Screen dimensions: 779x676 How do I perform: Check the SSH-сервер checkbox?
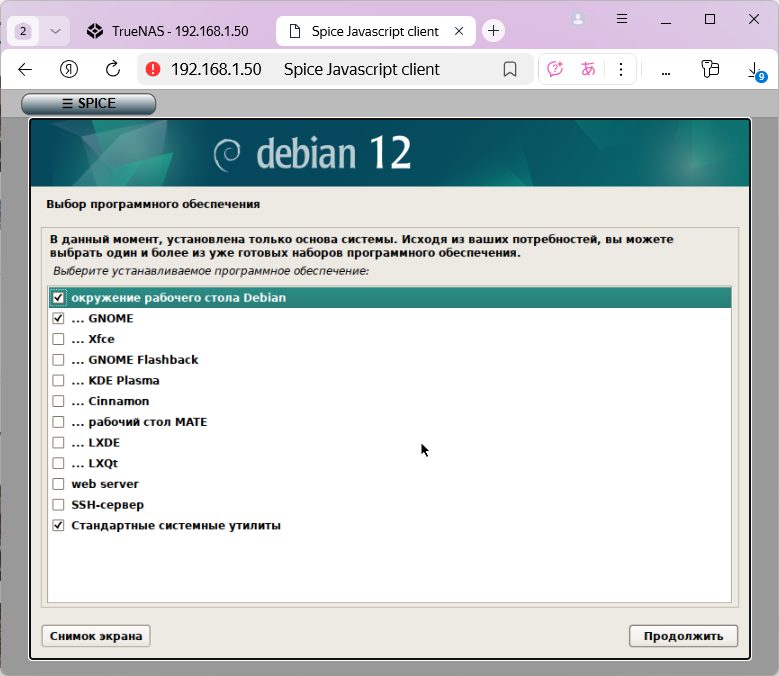(58, 505)
